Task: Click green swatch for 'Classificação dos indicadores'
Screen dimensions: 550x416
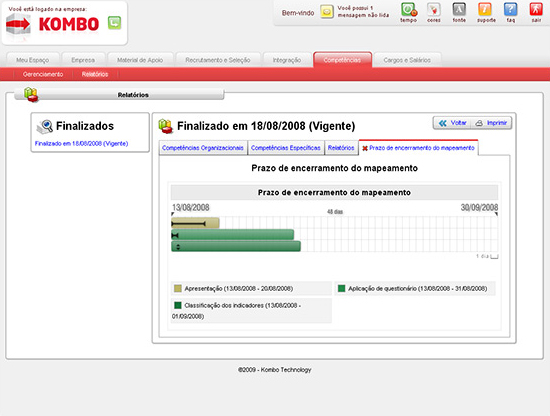Action: tap(178, 305)
